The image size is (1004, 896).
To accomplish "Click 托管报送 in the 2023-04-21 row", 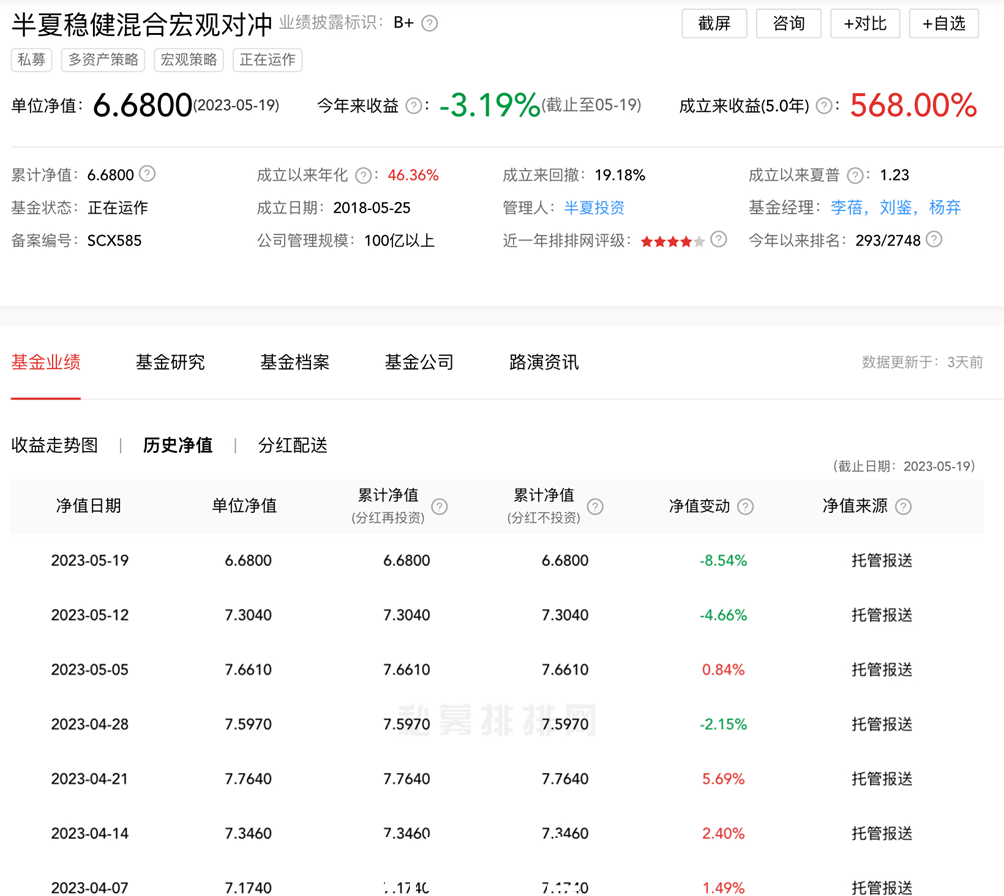I will [x=882, y=779].
